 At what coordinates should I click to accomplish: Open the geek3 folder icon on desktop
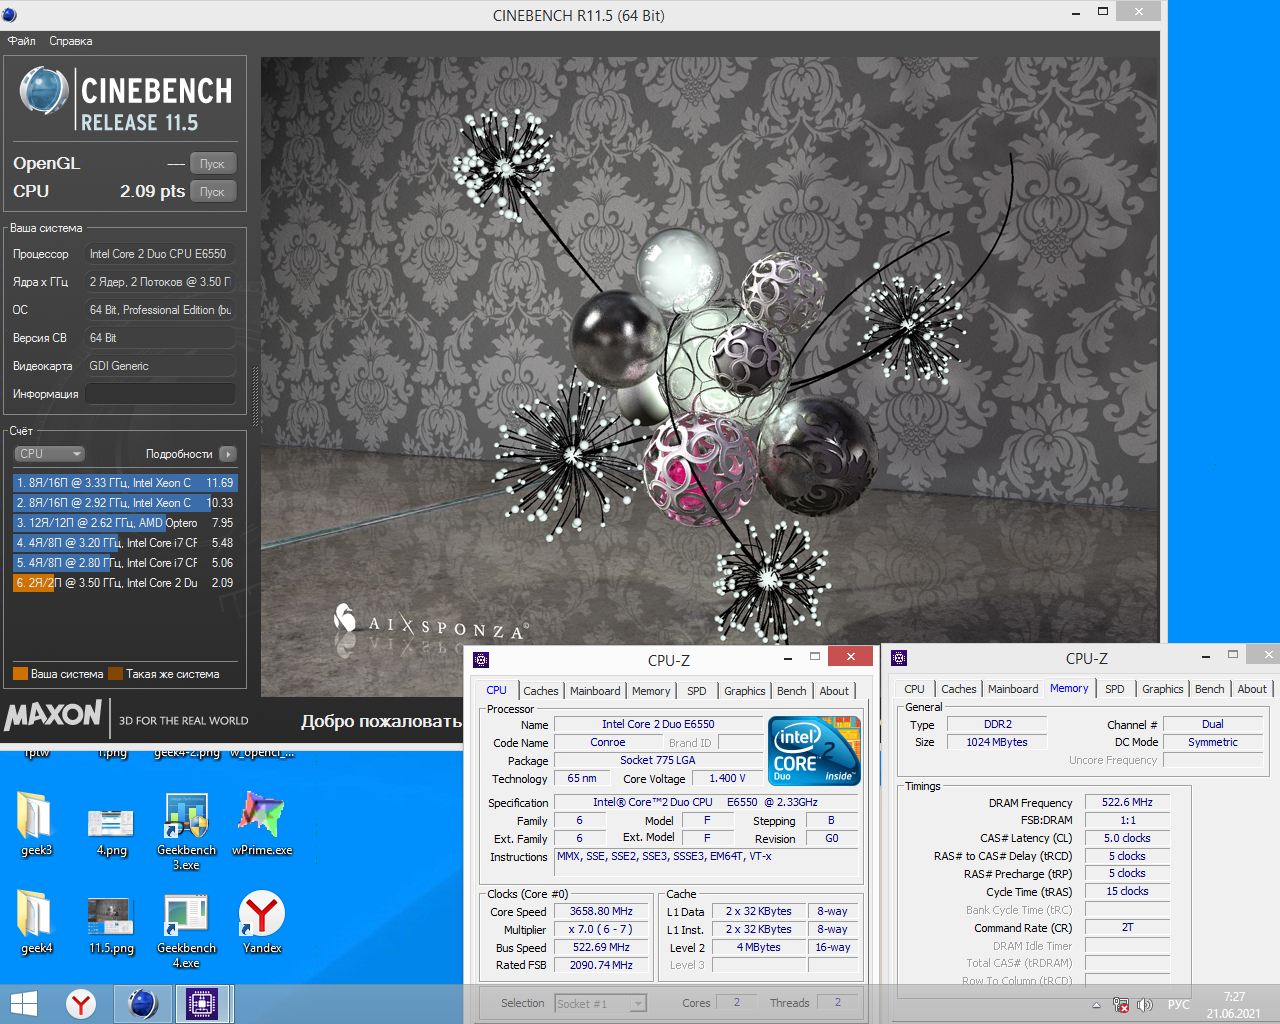pyautogui.click(x=37, y=825)
